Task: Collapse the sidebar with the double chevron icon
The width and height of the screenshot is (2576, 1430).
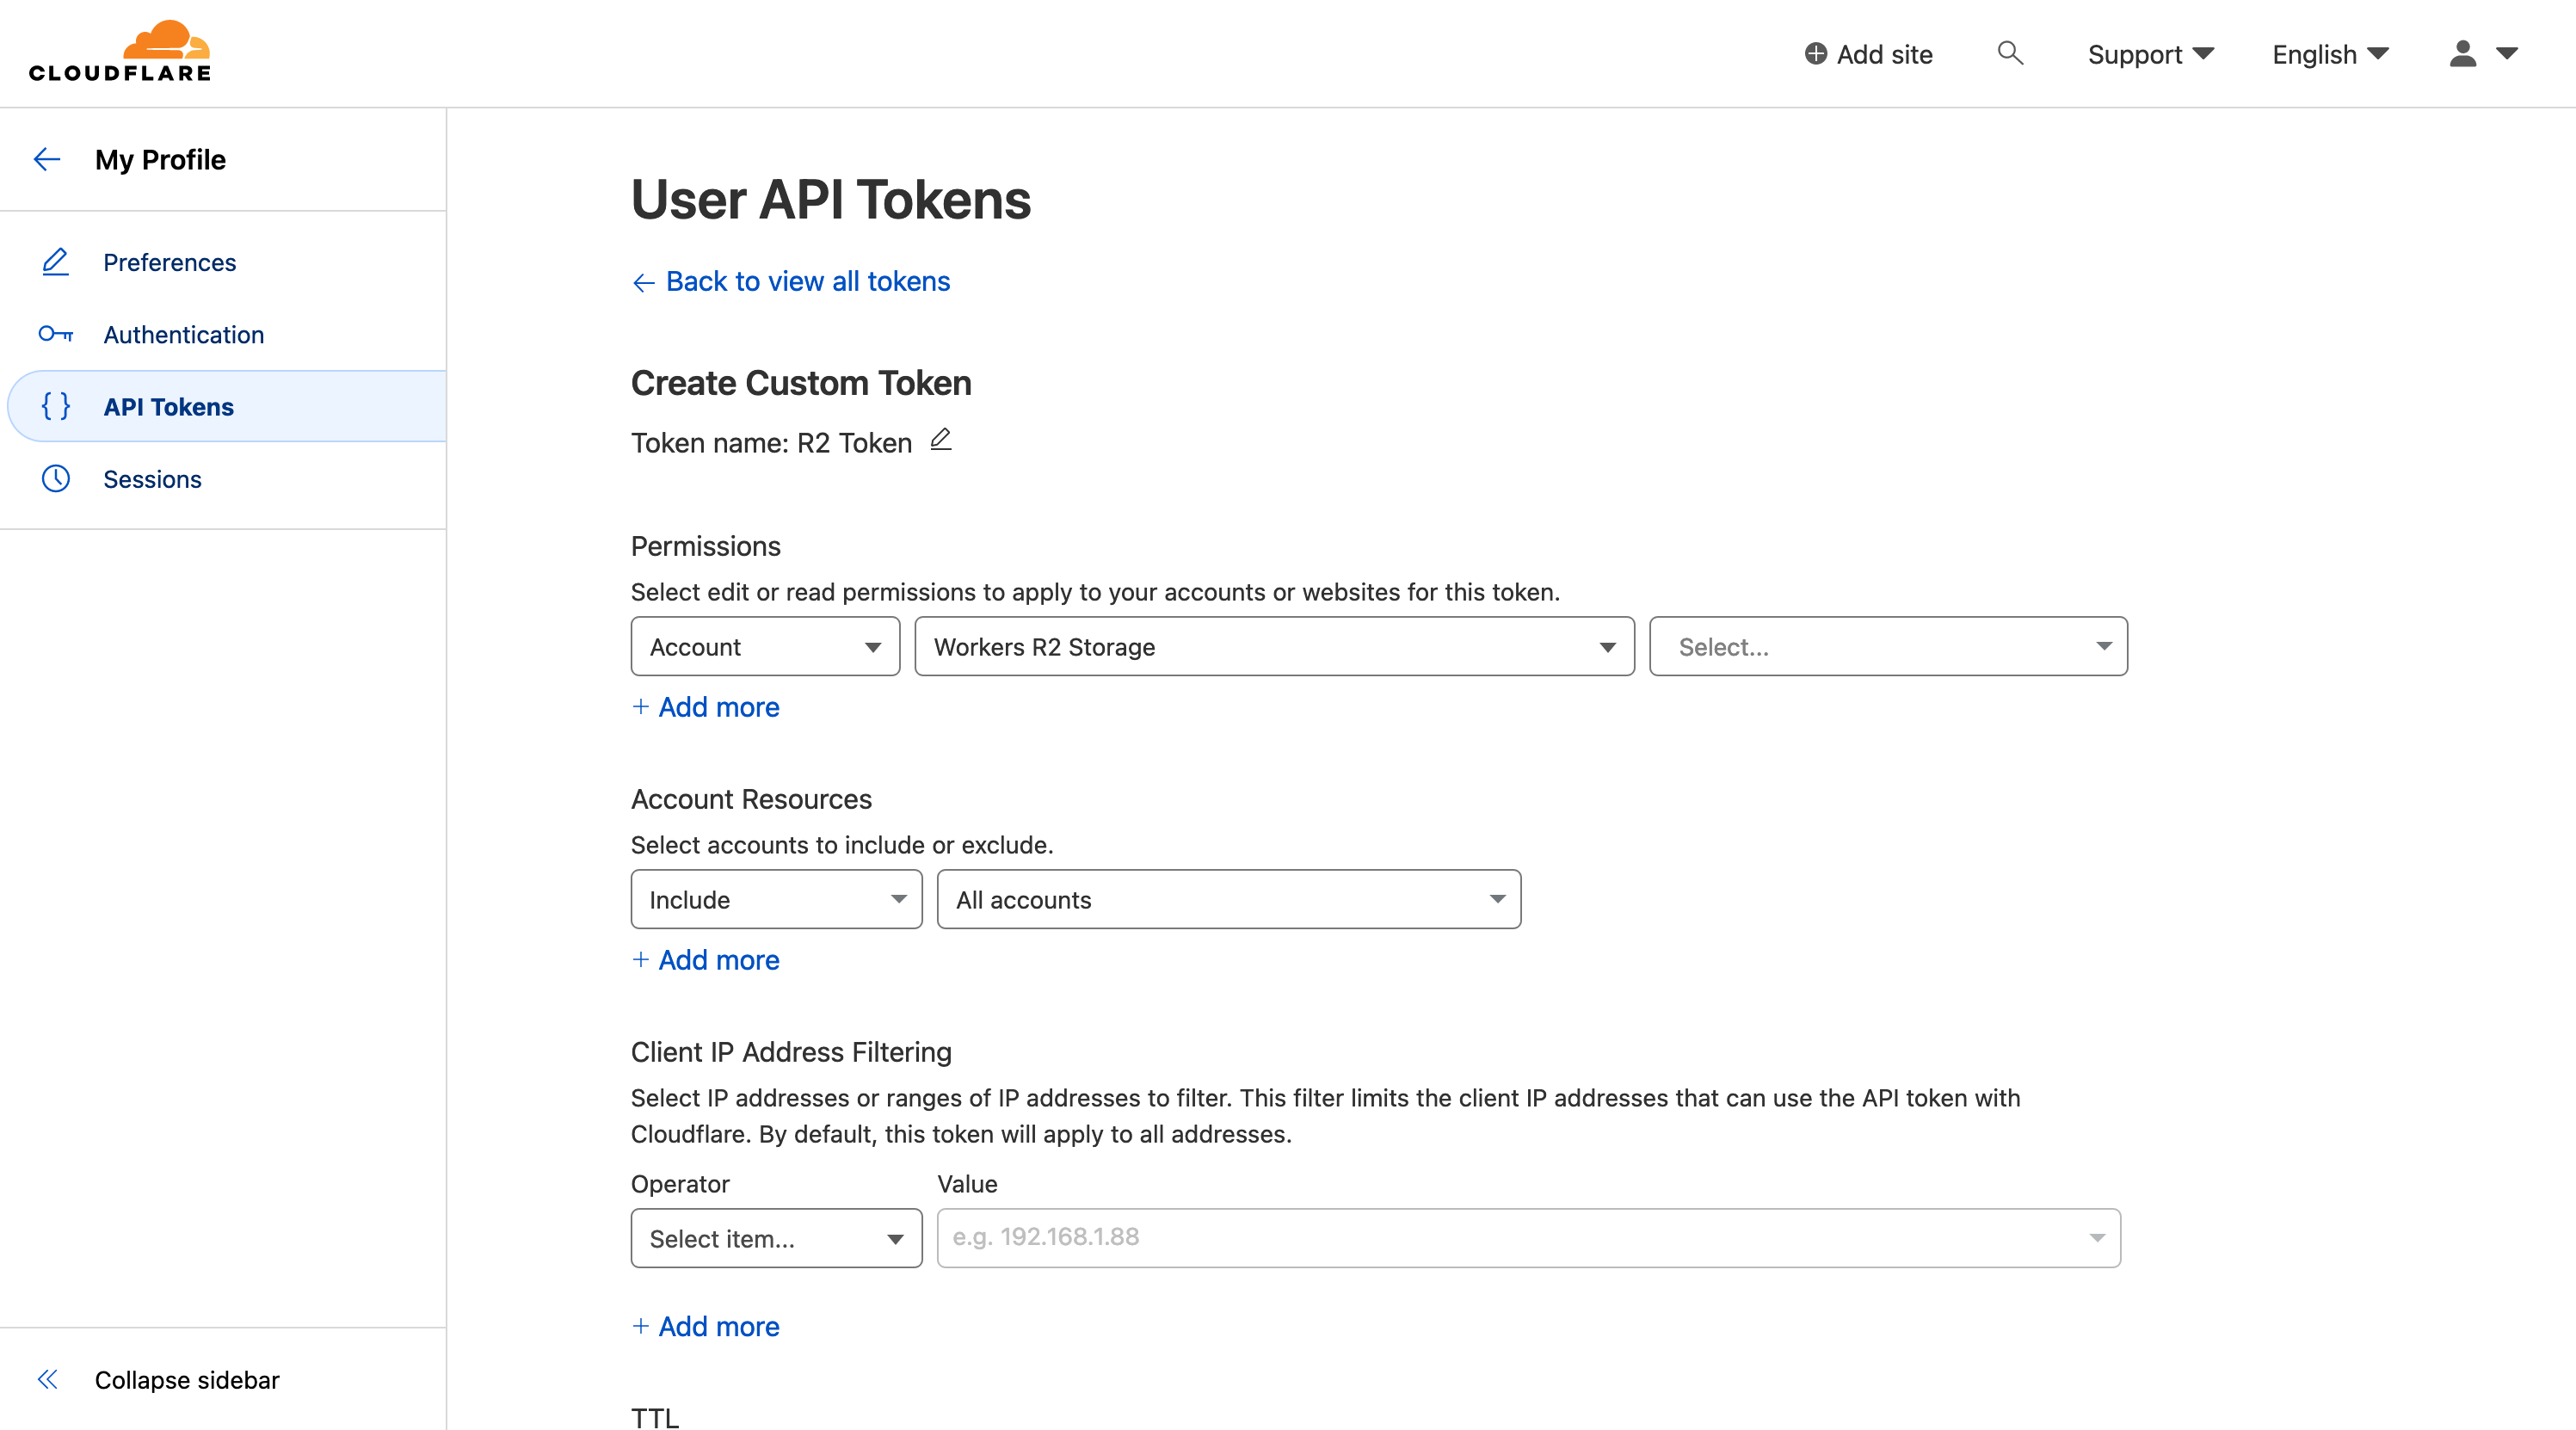Action: (47, 1380)
